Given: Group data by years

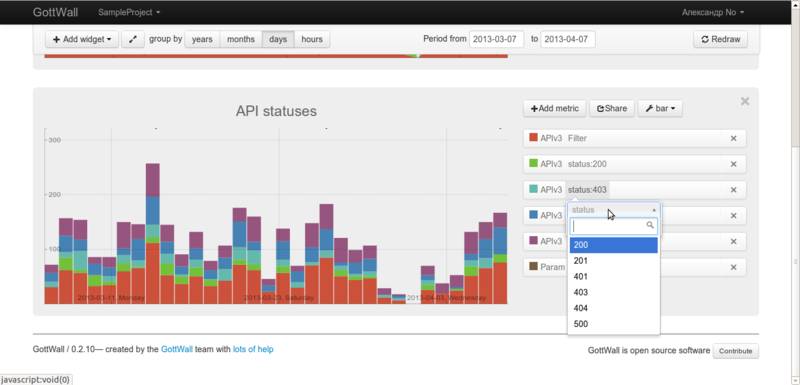Looking at the screenshot, I should click(202, 39).
